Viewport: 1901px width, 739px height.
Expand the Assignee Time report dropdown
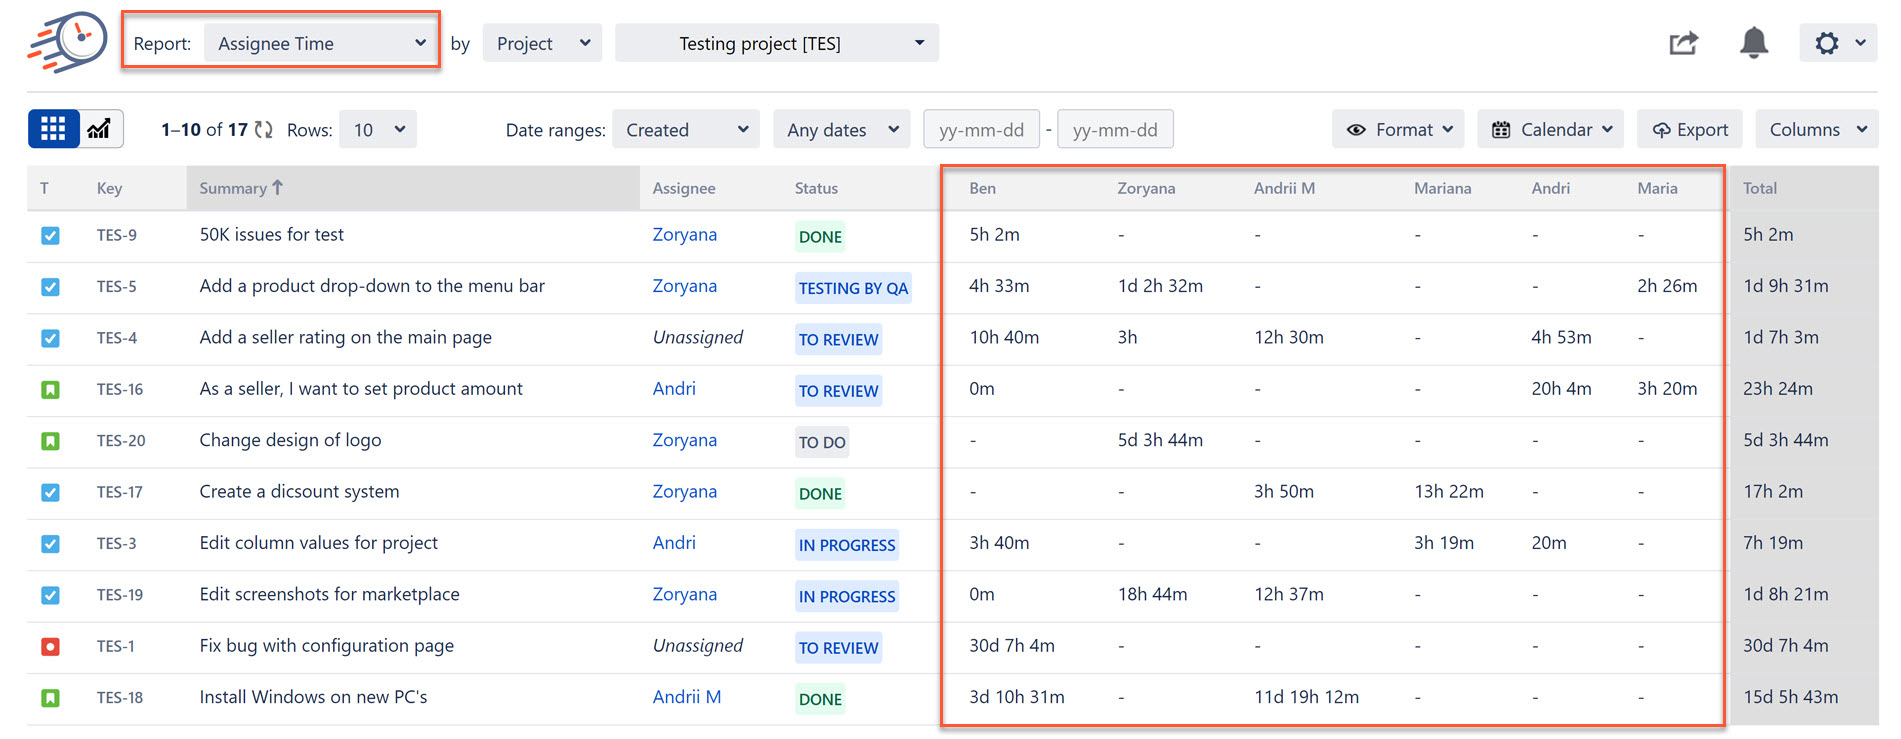(x=321, y=43)
